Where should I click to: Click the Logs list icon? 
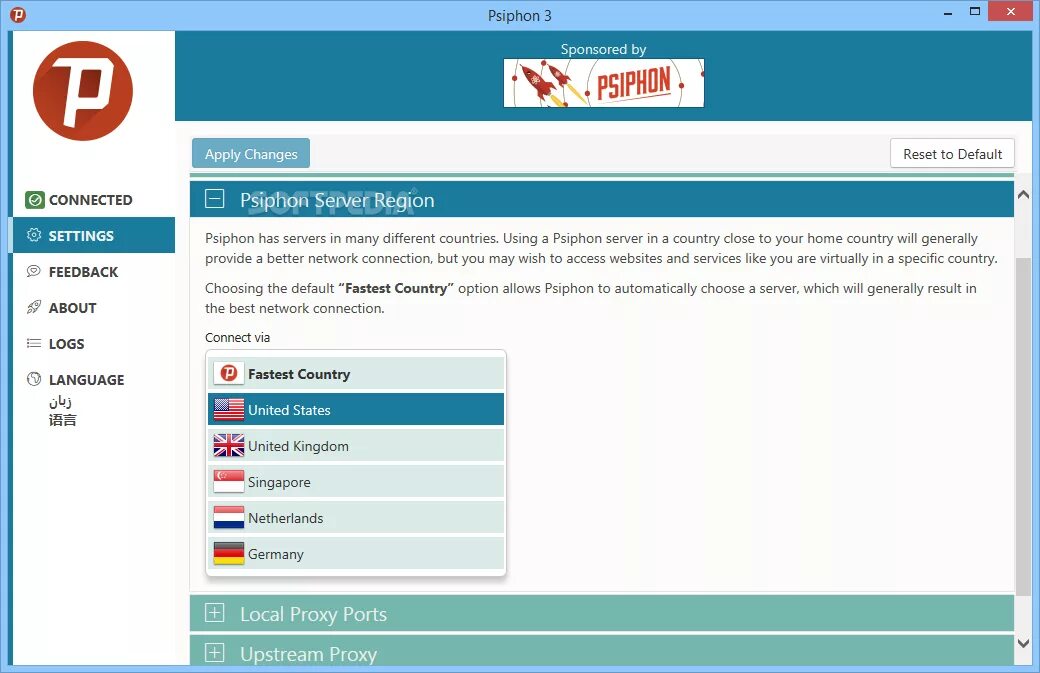pos(34,343)
